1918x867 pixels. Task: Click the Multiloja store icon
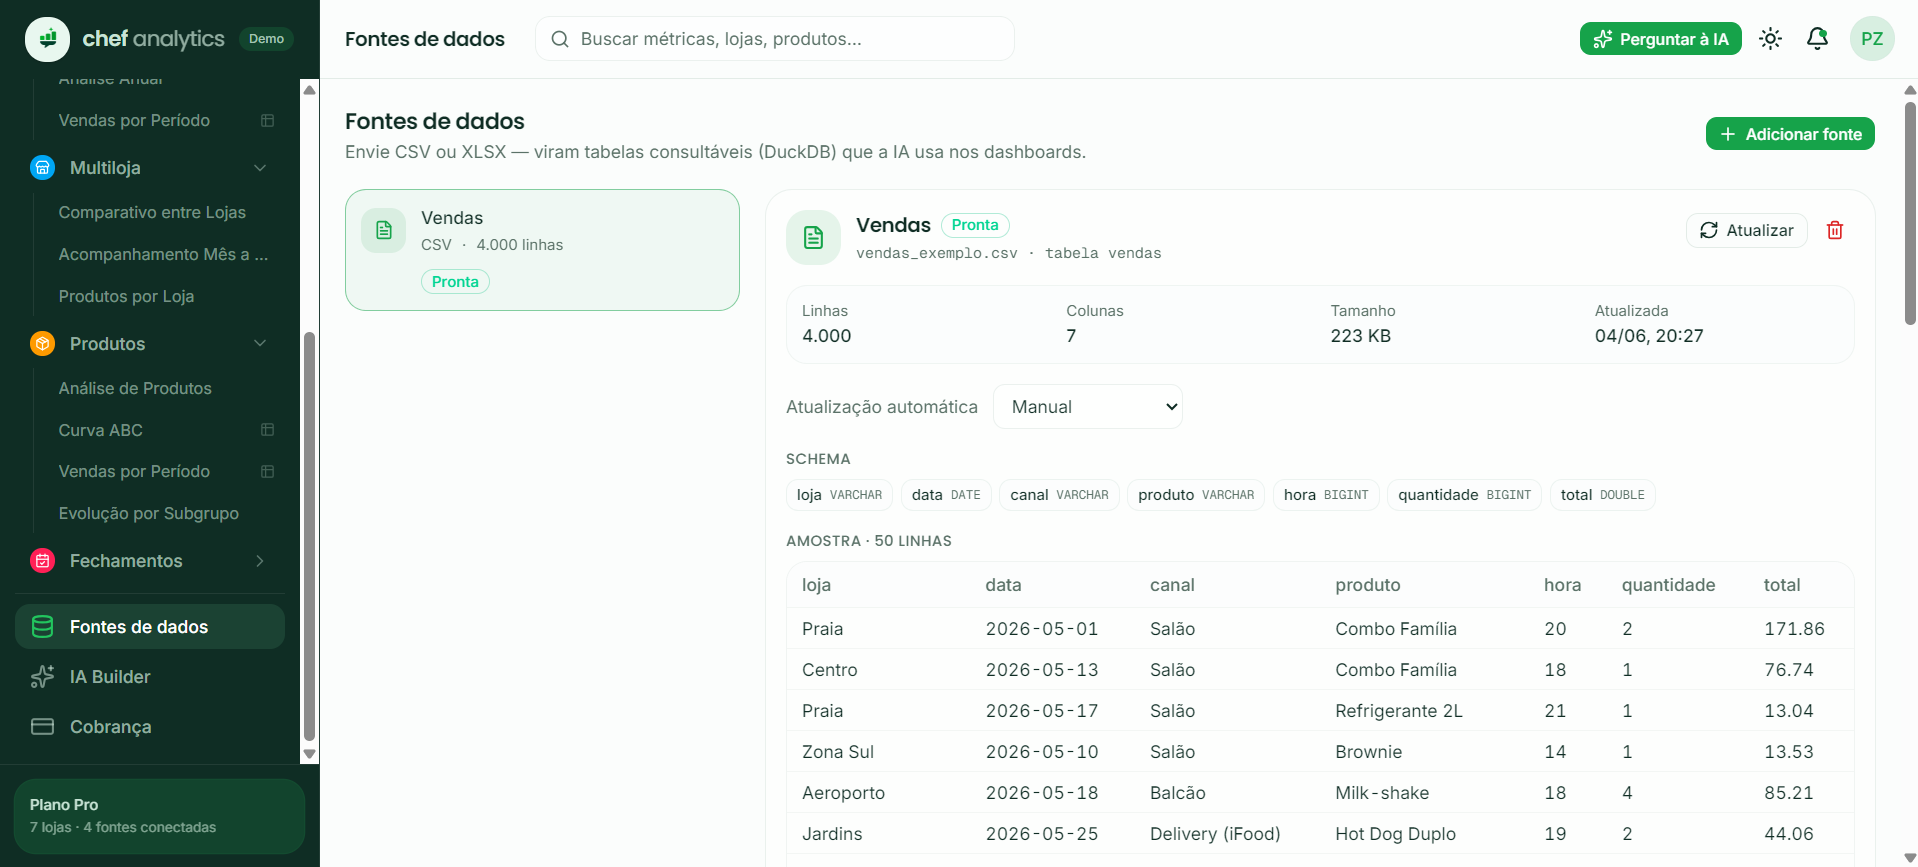click(x=42, y=168)
